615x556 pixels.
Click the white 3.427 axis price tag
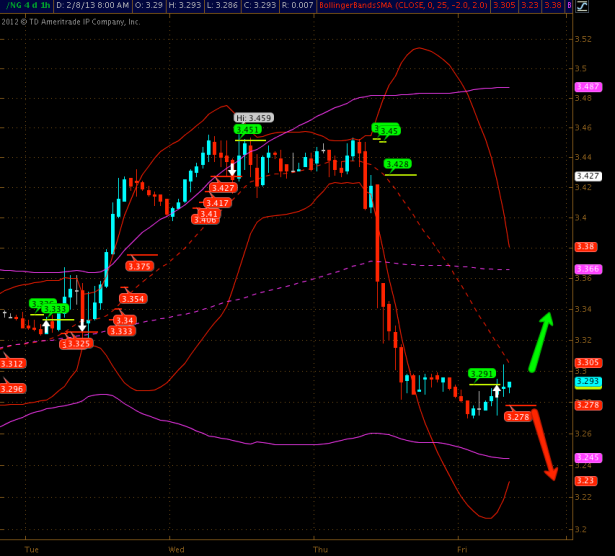click(588, 176)
